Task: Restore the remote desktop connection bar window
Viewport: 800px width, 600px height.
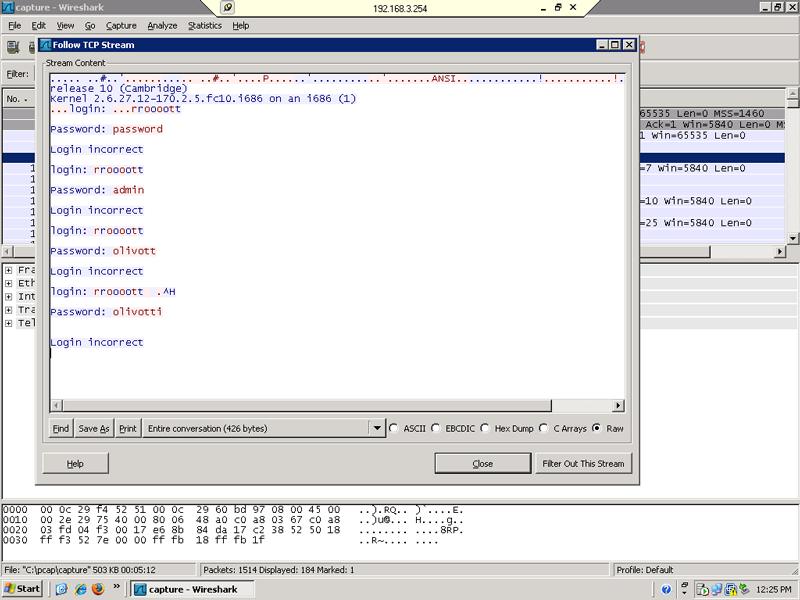Action: click(558, 7)
